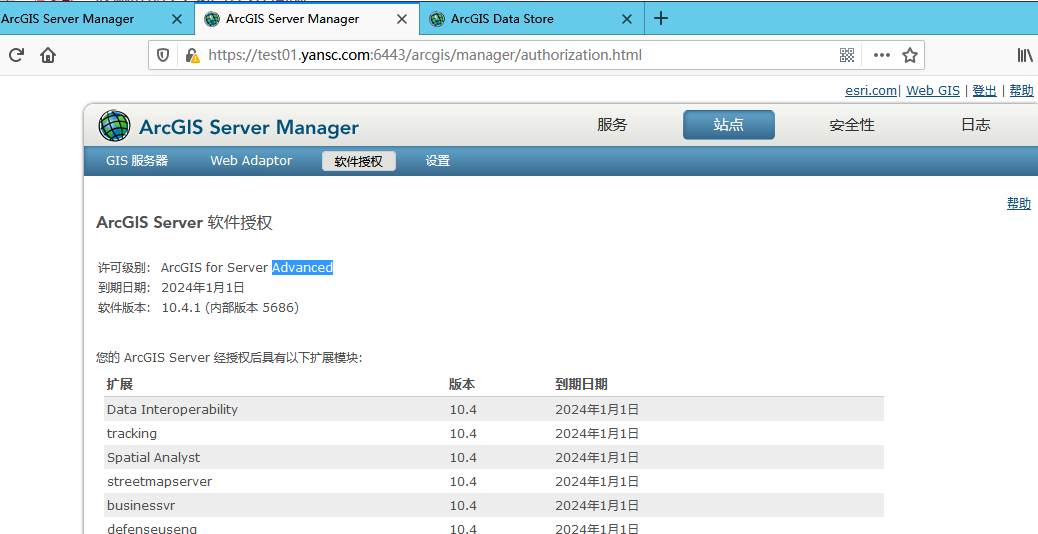Bookmark this page with the star icon

click(910, 55)
